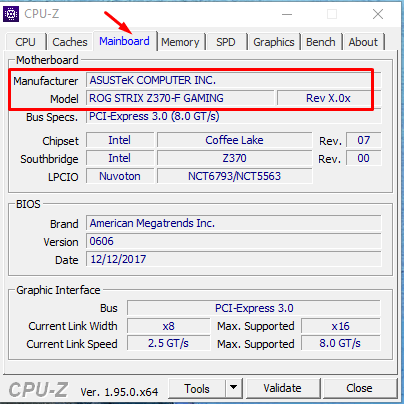
Task: Go to the Memory tab
Action: click(x=180, y=42)
